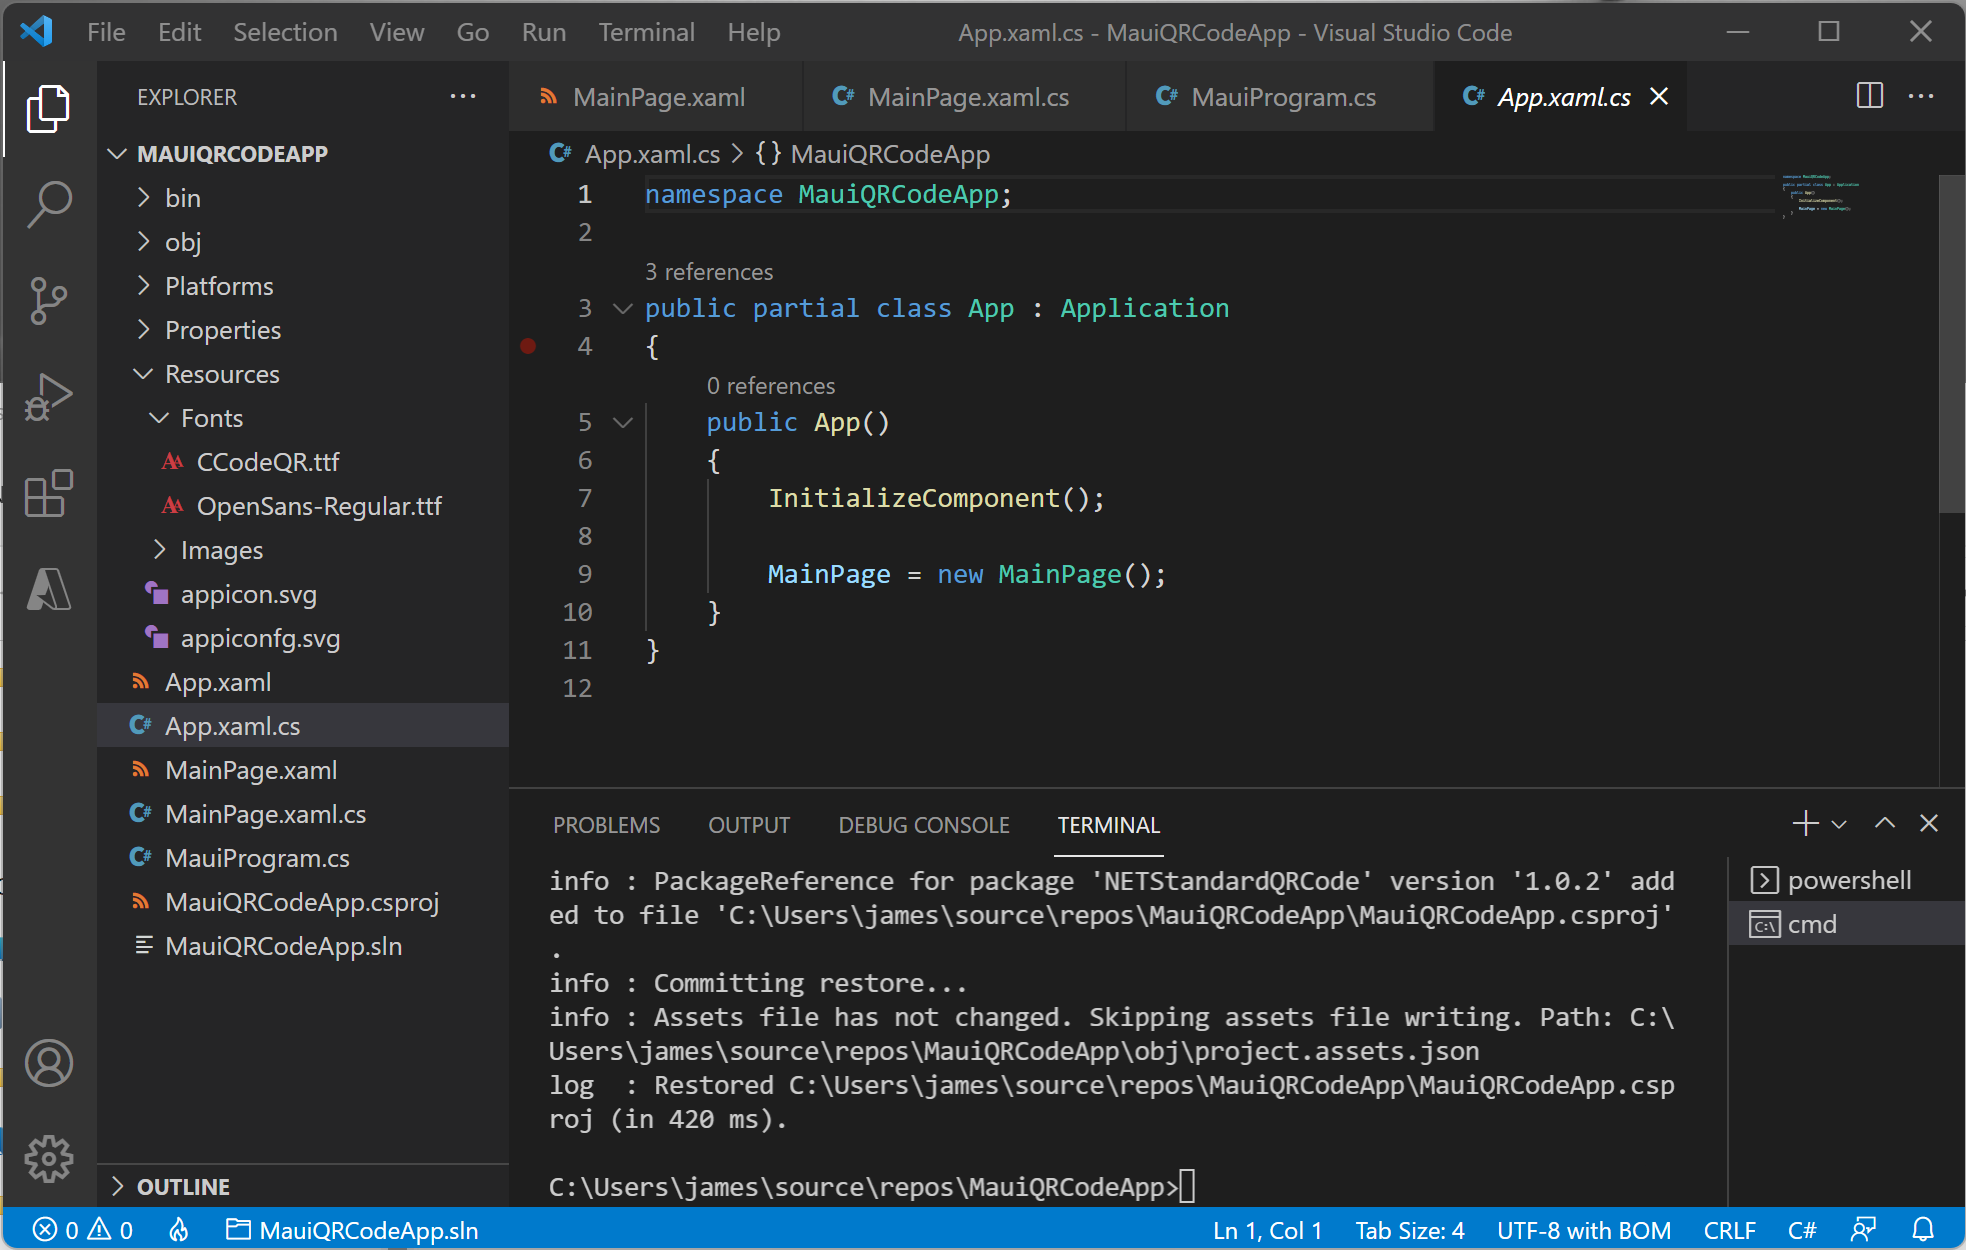Screen dimensions: 1966x1250
Task: Open the Source Control view
Action: 48,301
